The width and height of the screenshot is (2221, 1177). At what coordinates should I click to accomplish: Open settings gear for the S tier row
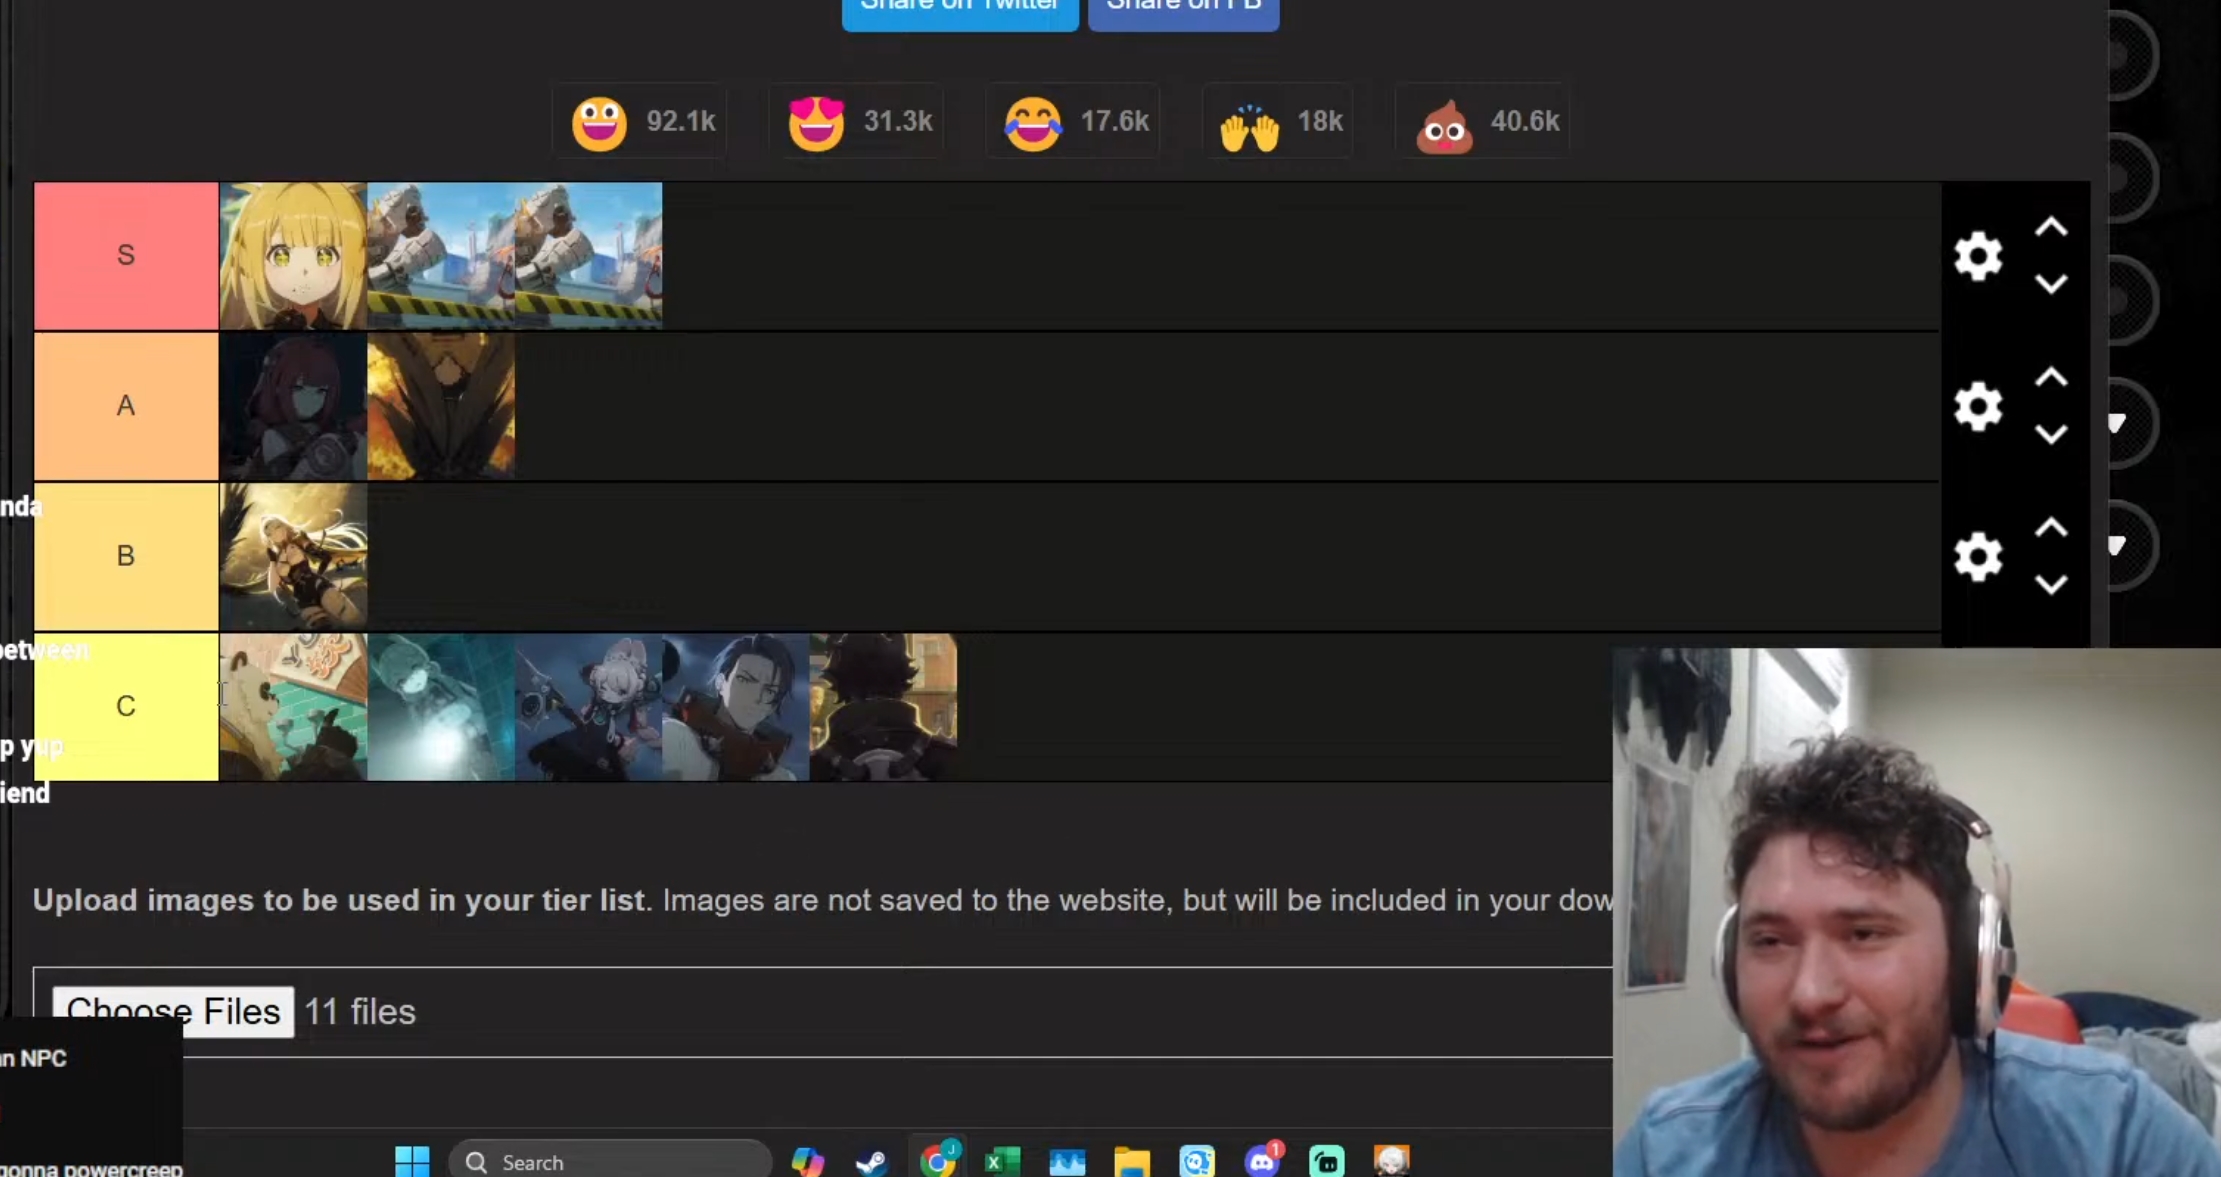pos(1977,257)
